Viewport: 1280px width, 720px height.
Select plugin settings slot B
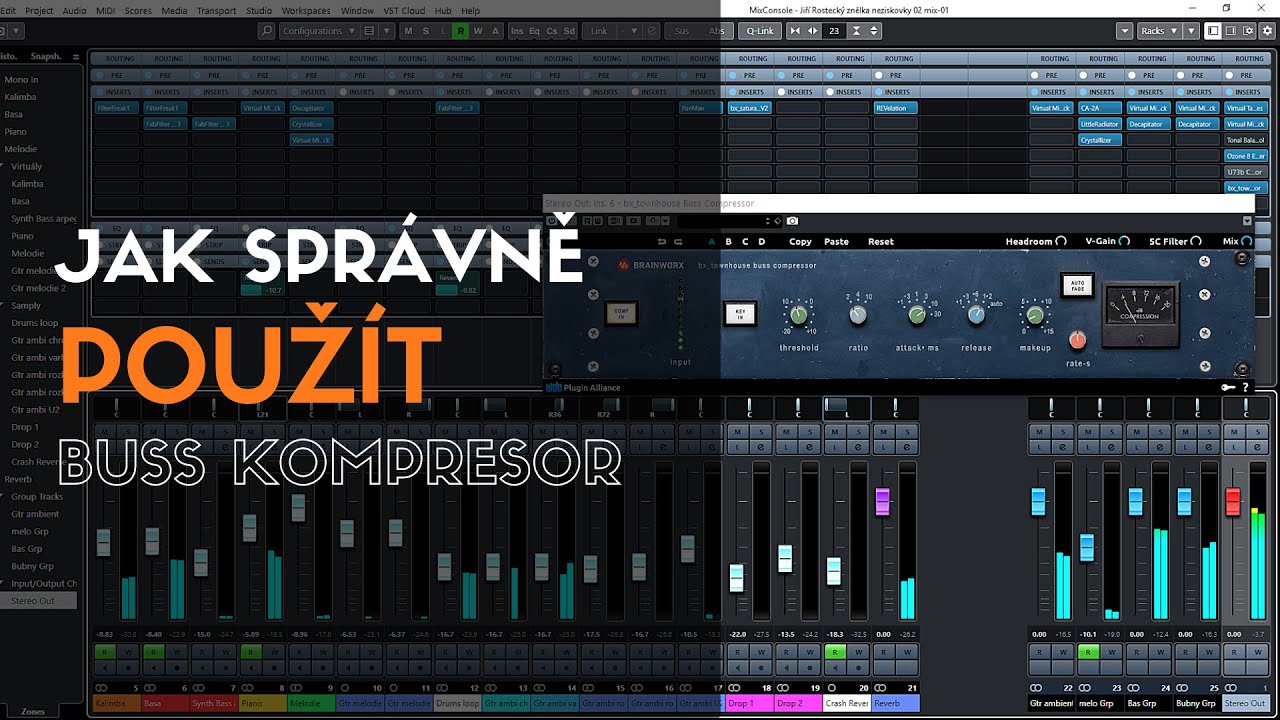pyautogui.click(x=729, y=241)
